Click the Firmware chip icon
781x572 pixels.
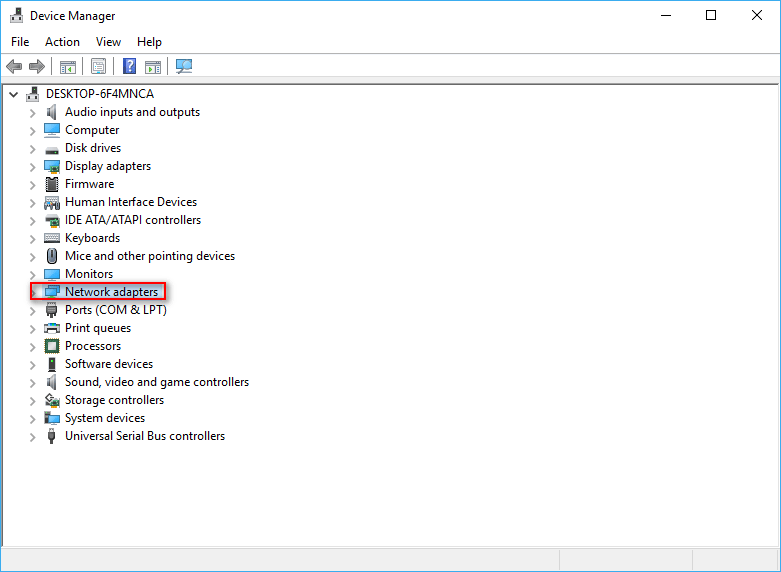pos(52,184)
